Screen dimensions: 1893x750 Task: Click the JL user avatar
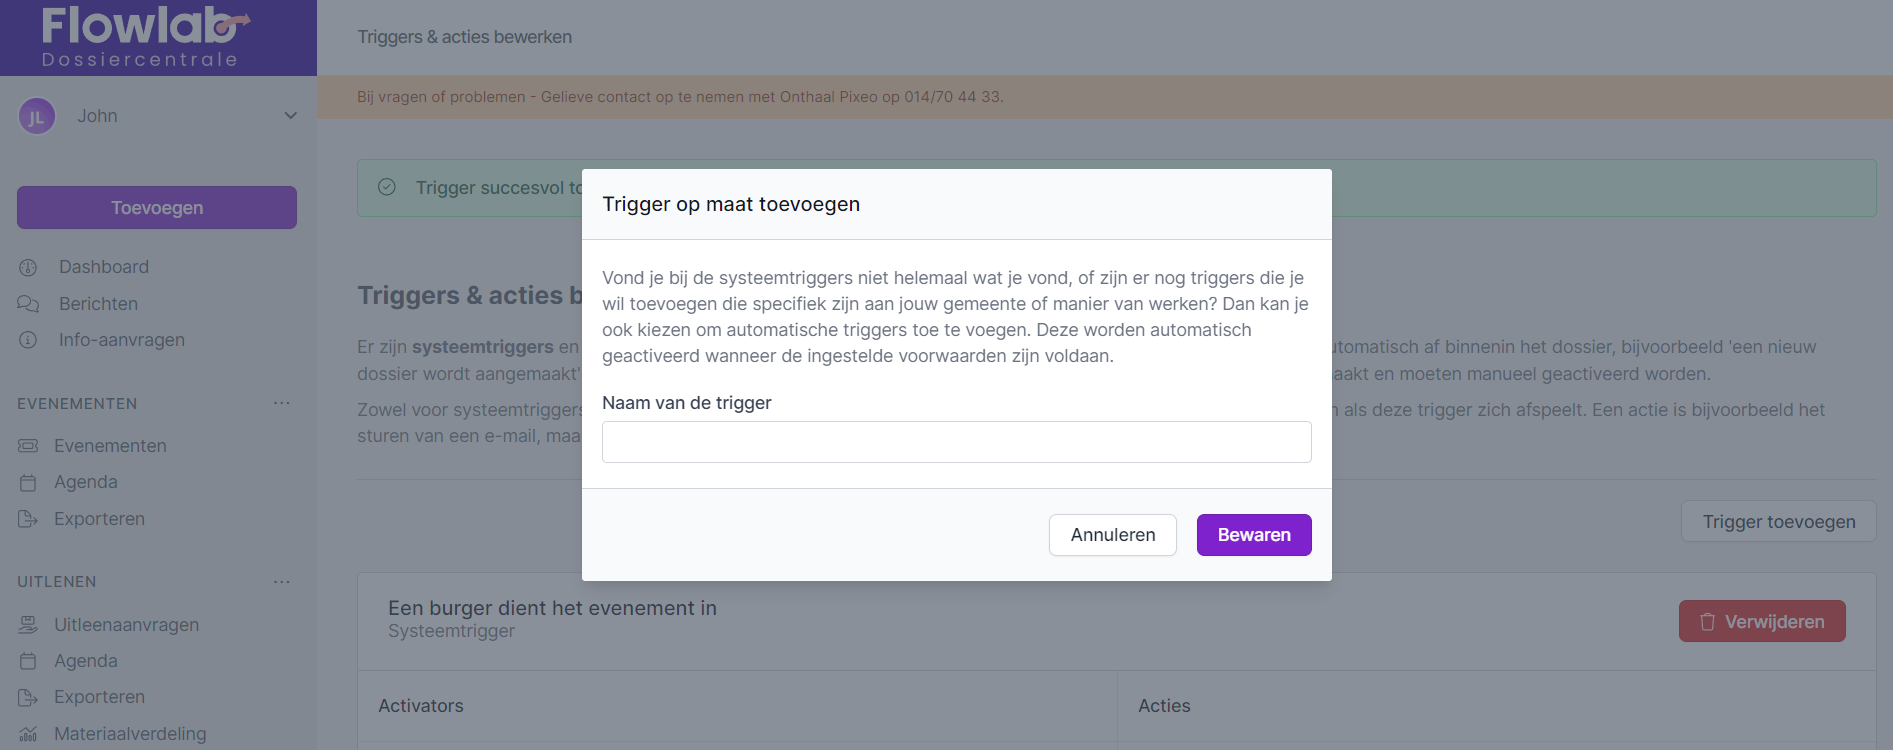(37, 116)
